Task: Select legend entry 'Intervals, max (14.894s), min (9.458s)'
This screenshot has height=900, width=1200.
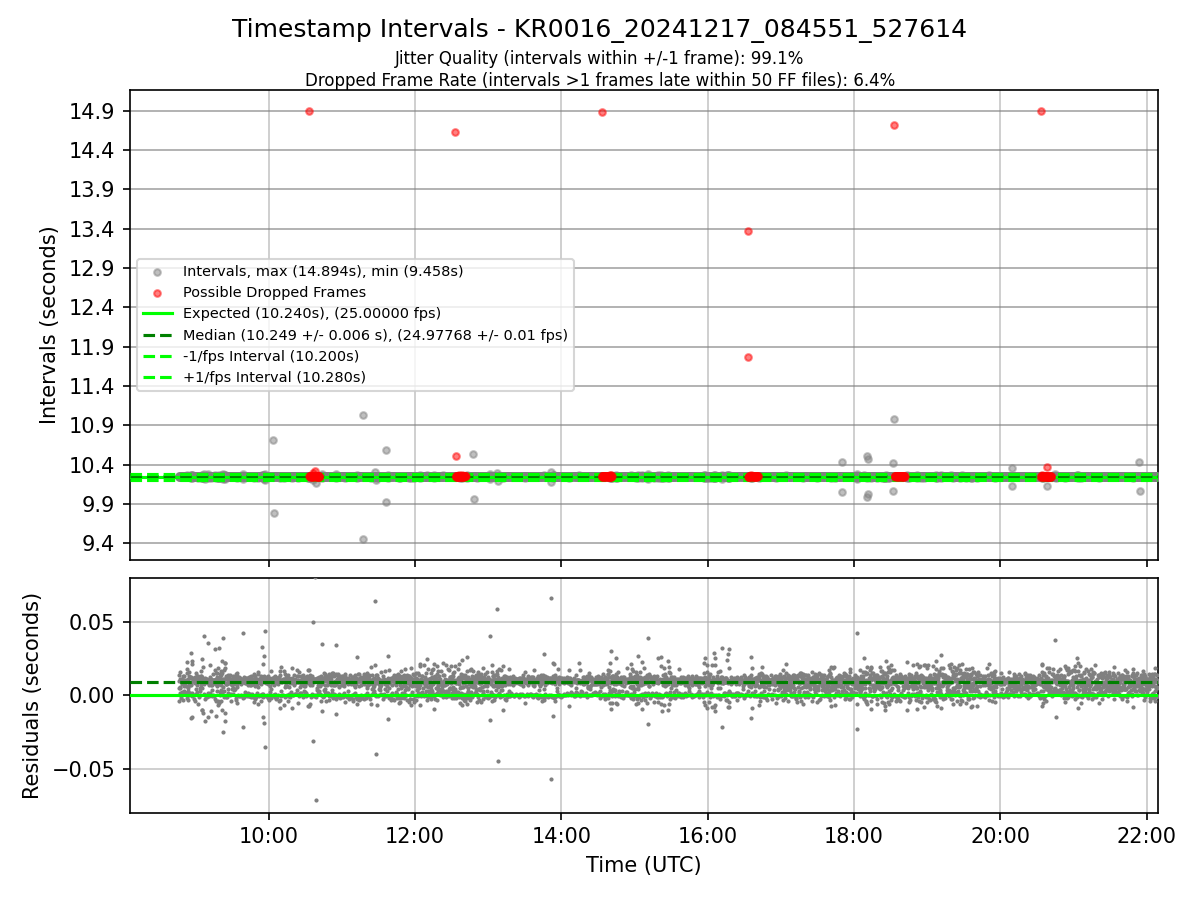Action: coord(323,271)
